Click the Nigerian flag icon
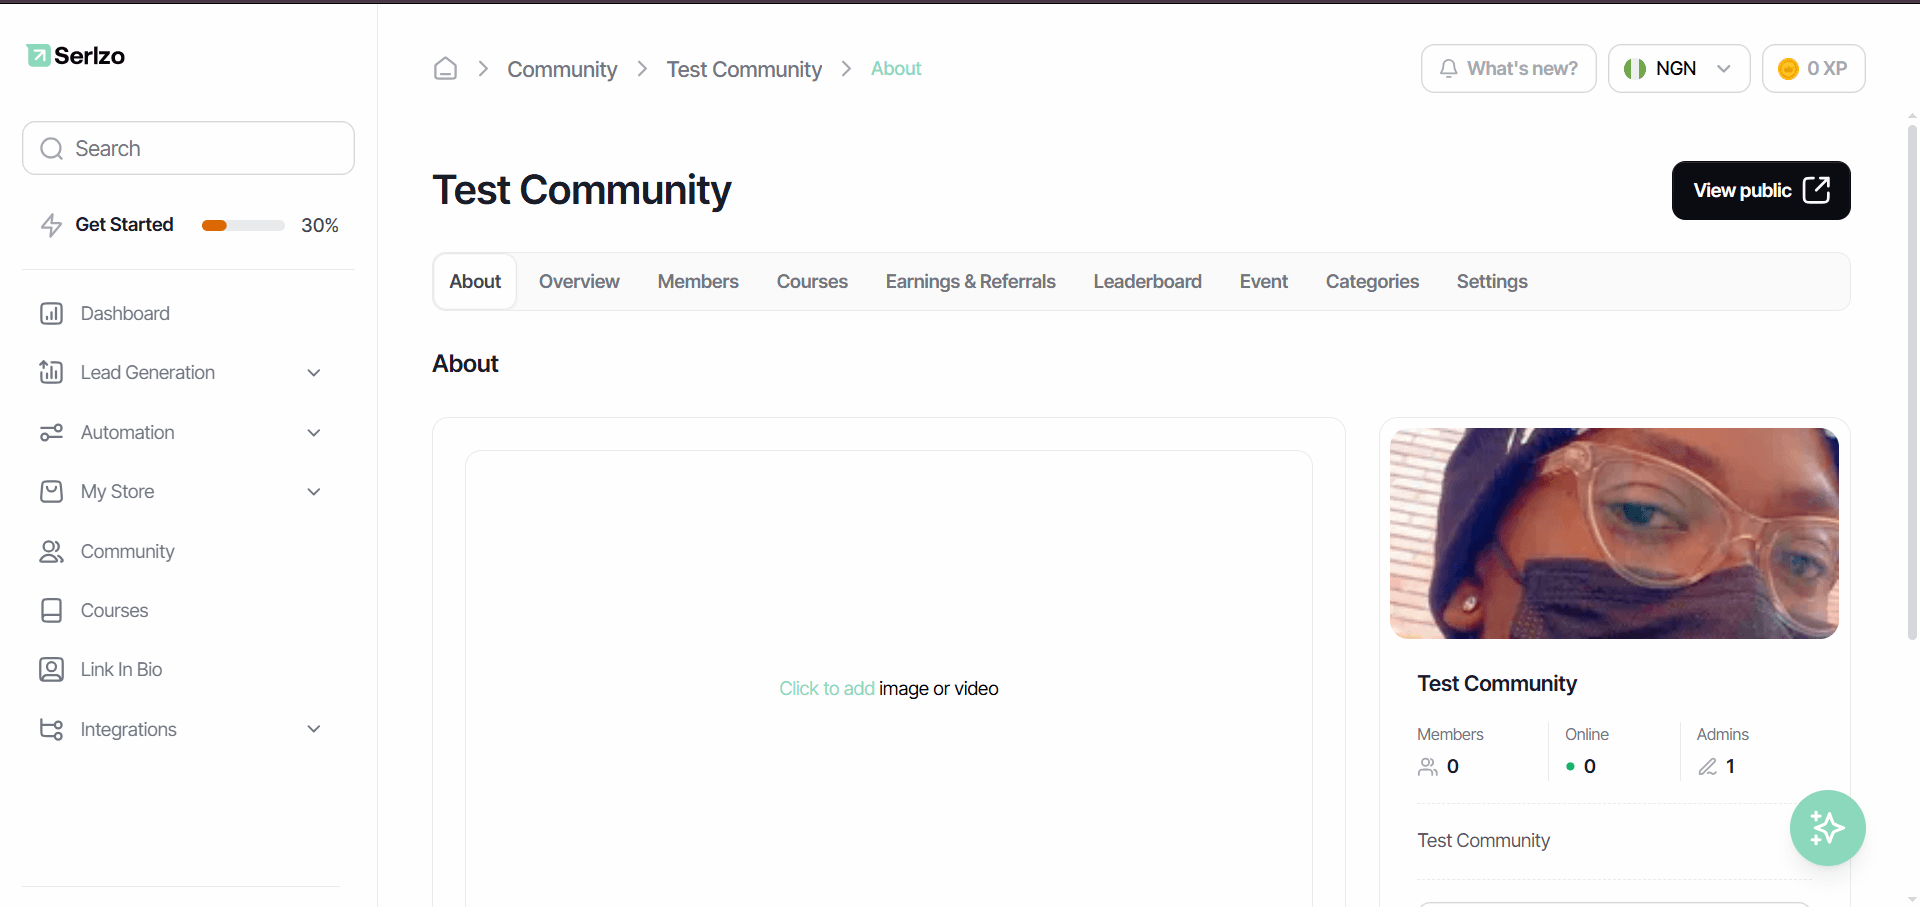Screen dimensions: 1920x907 point(1635,69)
